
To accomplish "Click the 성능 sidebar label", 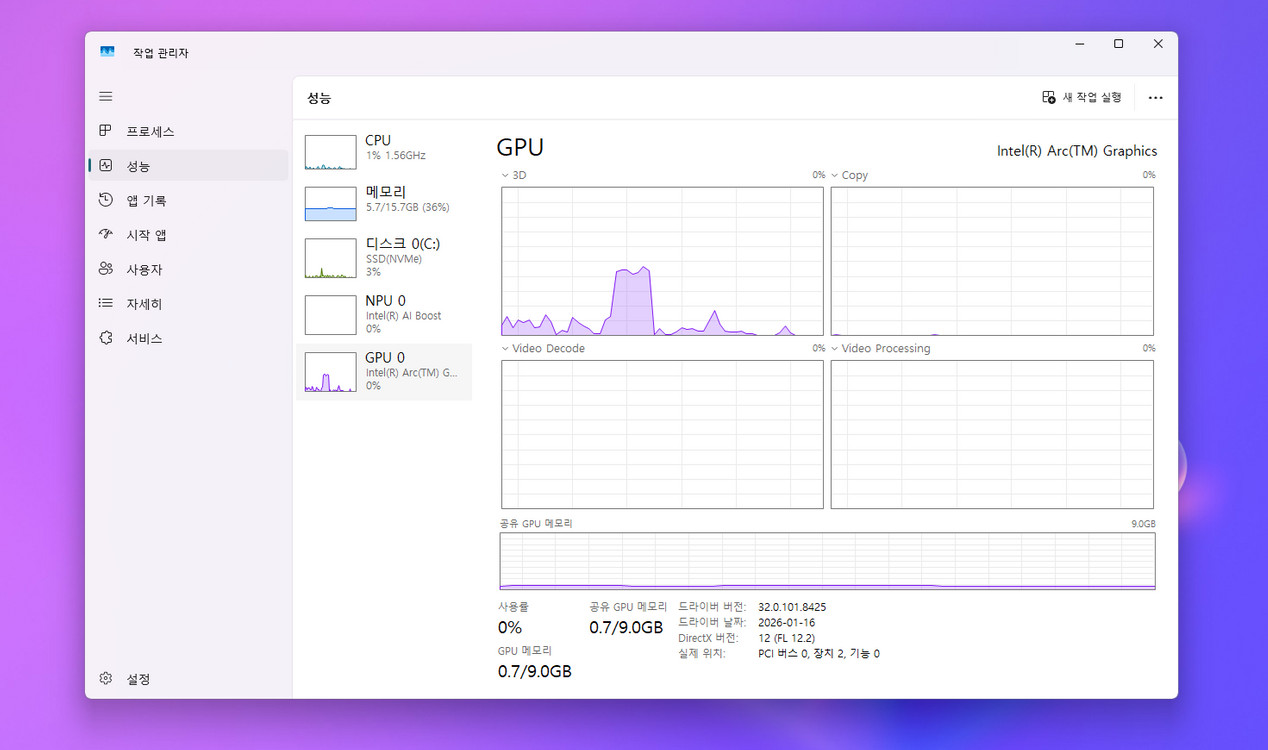I will coord(138,166).
